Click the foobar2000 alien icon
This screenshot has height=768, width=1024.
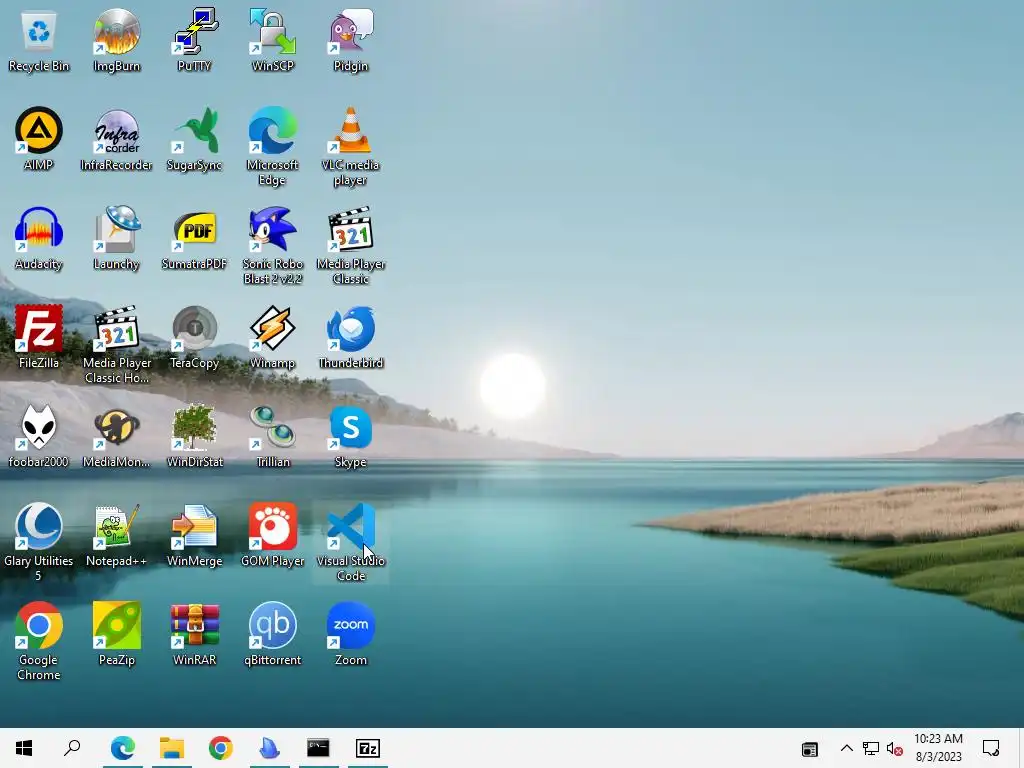(x=39, y=436)
